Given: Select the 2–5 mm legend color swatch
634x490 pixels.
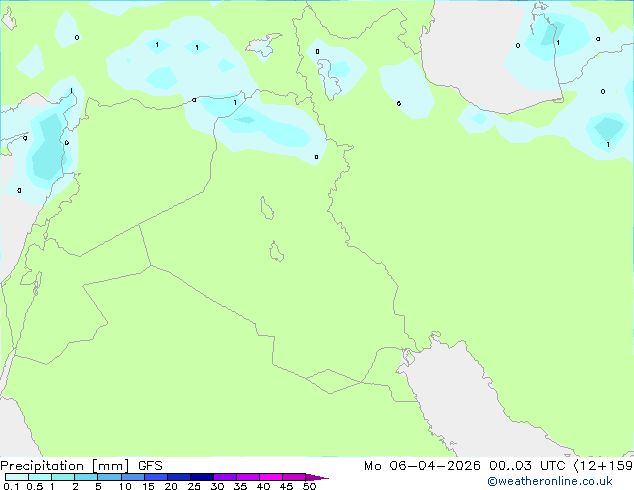Looking at the screenshot, I should tap(86, 477).
